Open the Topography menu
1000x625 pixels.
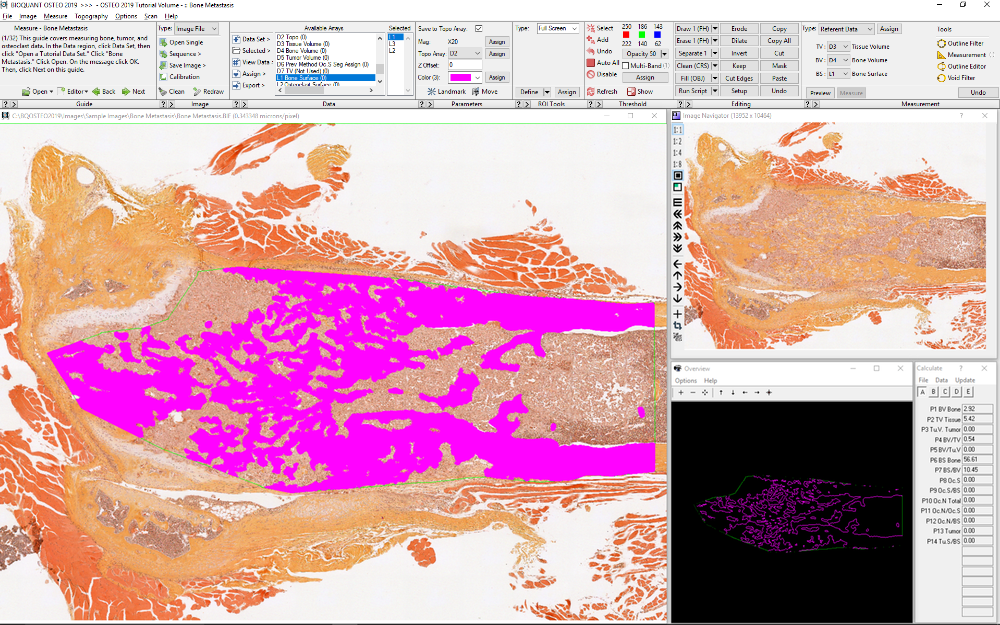pyautogui.click(x=91, y=16)
